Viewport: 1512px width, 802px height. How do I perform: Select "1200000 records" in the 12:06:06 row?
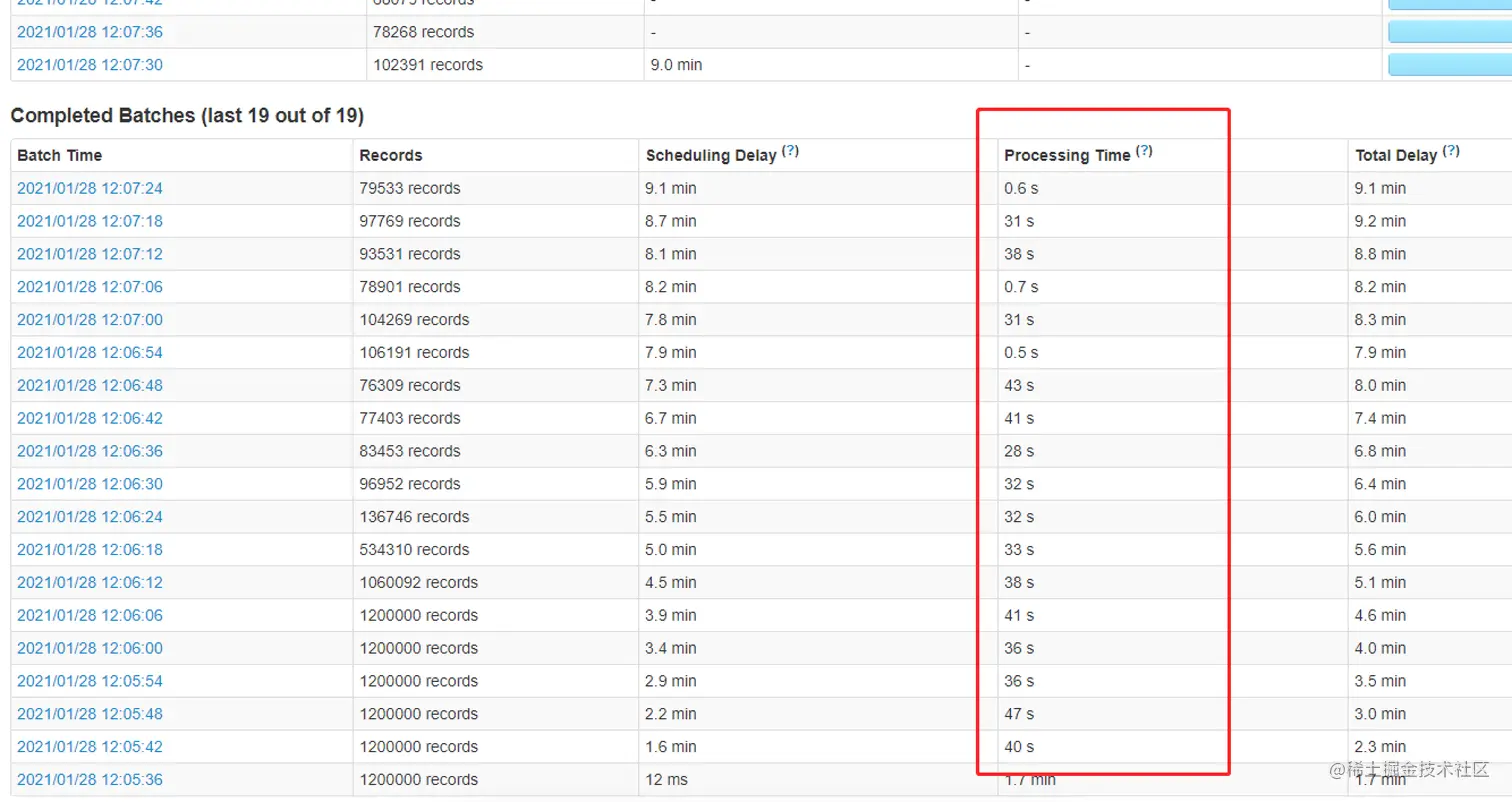coord(418,615)
